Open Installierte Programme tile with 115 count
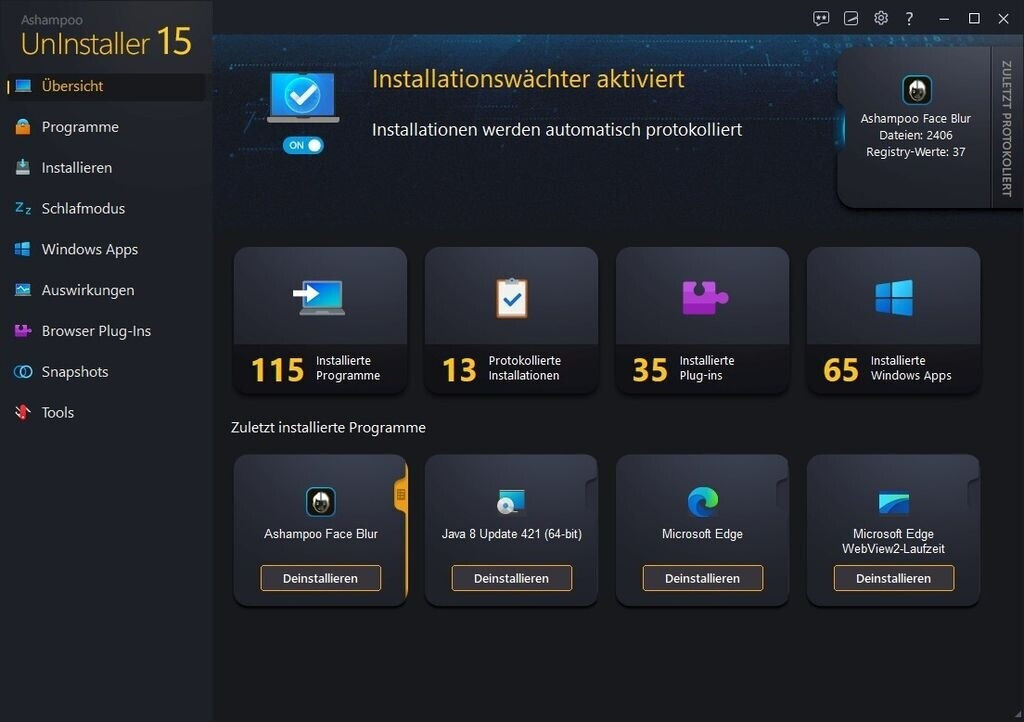Screen dimensions: 1024x722 pyautogui.click(x=320, y=320)
